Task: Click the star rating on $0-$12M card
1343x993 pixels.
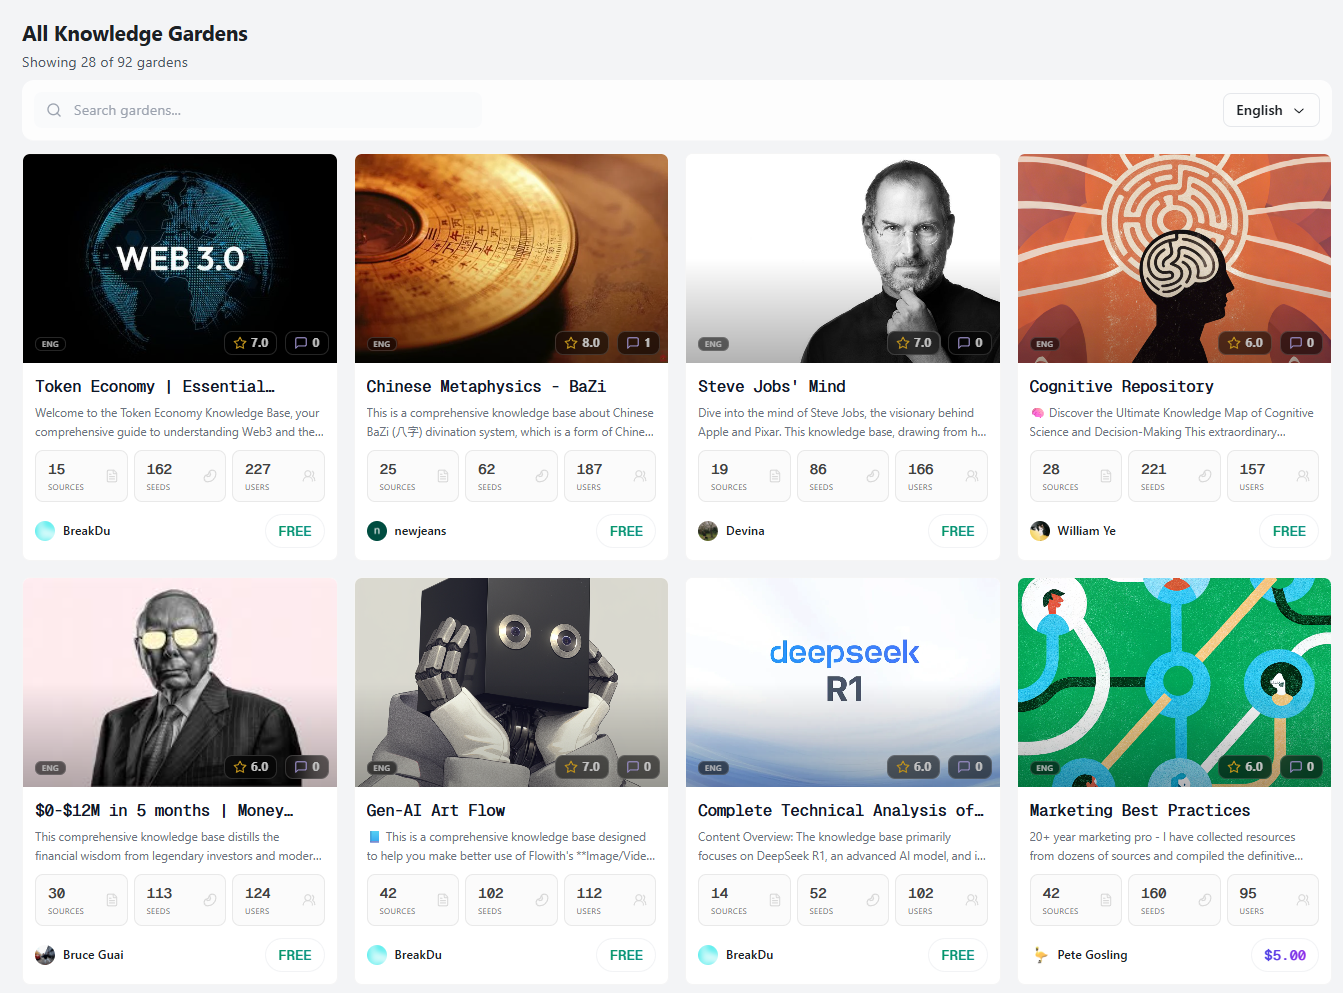Action: [x=250, y=767]
